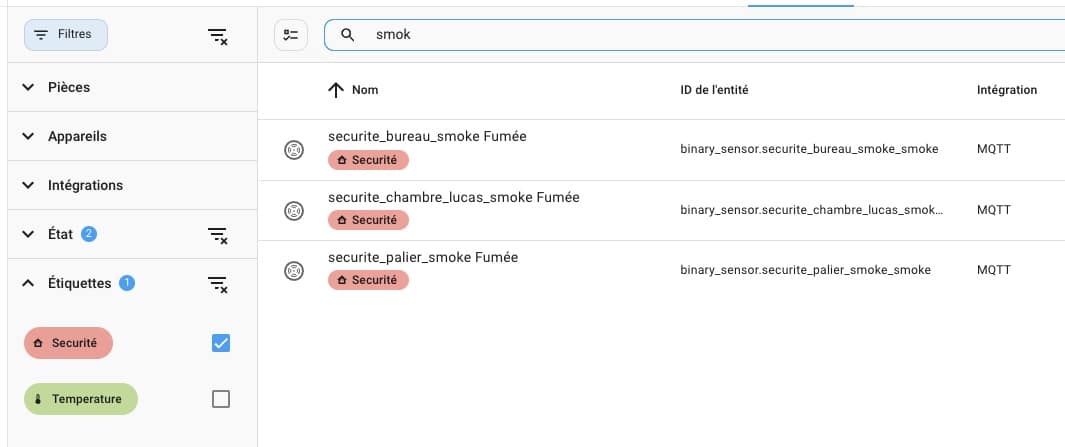The width and height of the screenshot is (1065, 447).
Task: Clear the État filter icon
Action: pos(217,235)
